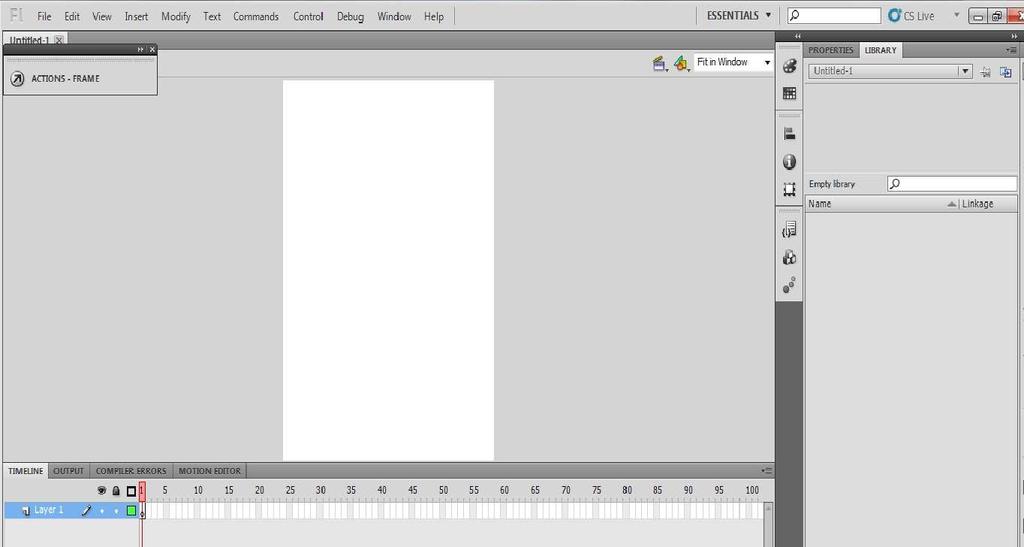Image resolution: width=1024 pixels, height=547 pixels.
Task: Toggle the Name column sort arrow
Action: 952,204
